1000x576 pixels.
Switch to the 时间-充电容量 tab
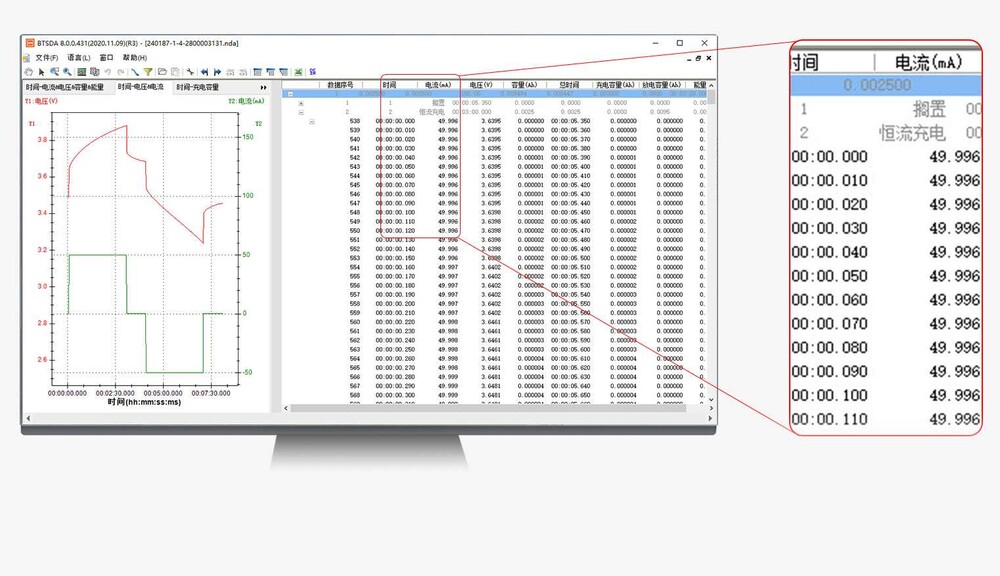(x=197, y=88)
